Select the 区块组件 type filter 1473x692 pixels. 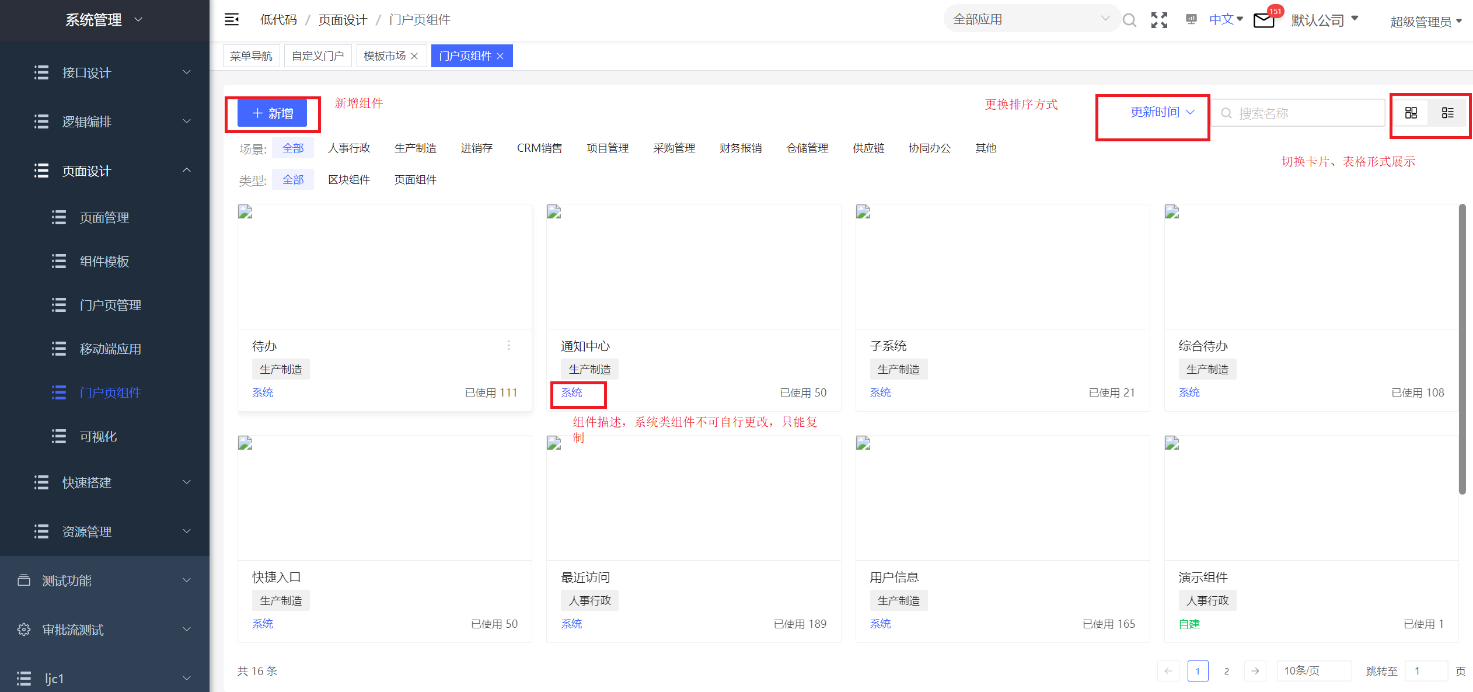point(349,180)
